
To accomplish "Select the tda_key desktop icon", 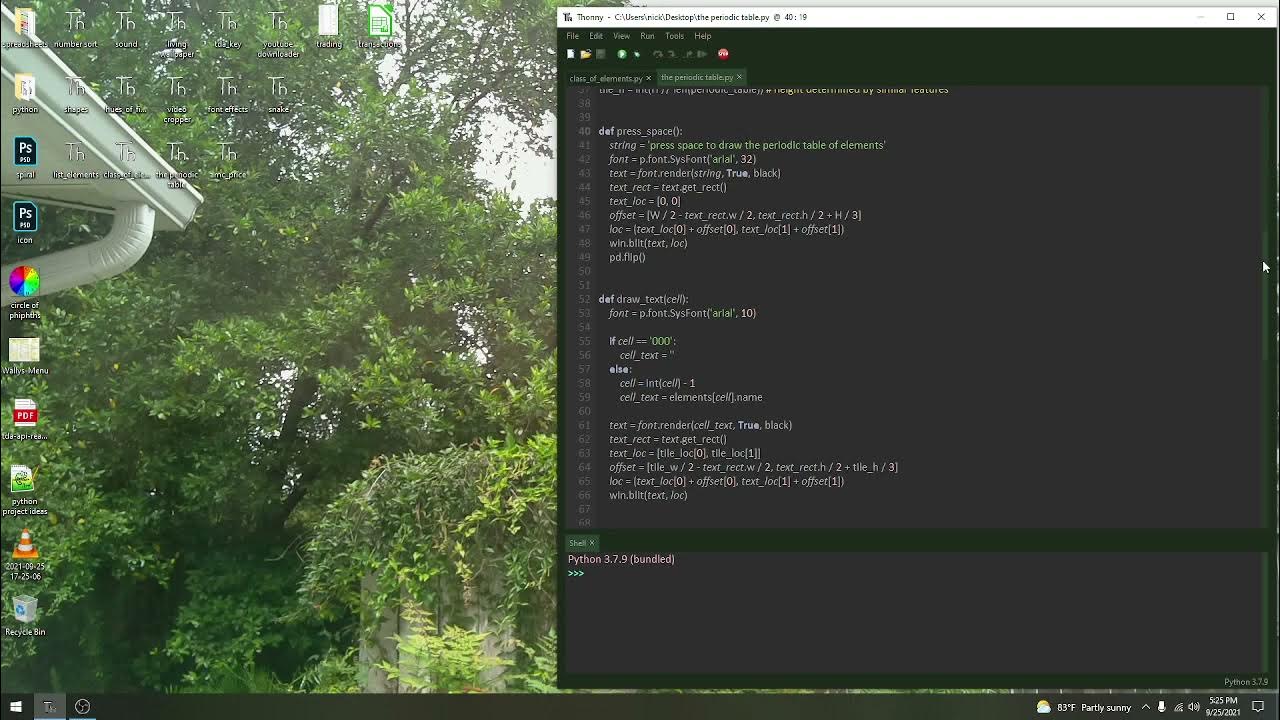I will tap(228, 28).
